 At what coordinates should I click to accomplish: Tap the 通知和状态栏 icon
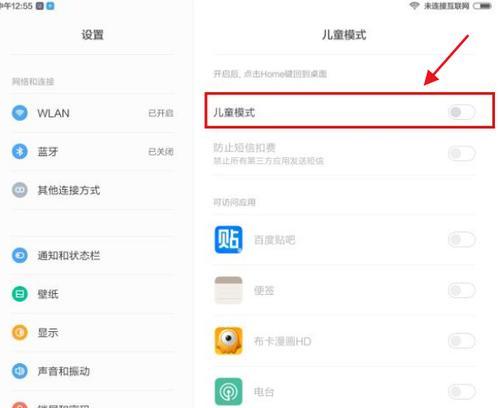[x=20, y=255]
